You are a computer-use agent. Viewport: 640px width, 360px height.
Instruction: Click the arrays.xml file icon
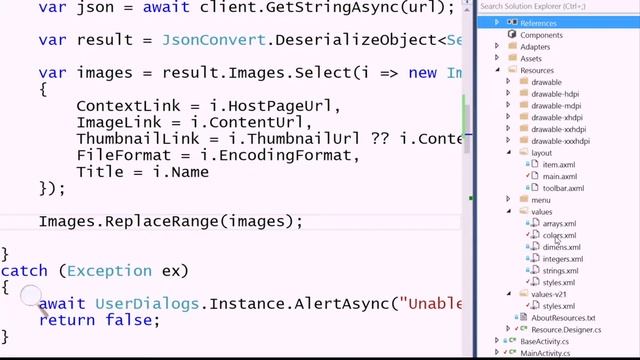tap(535, 223)
